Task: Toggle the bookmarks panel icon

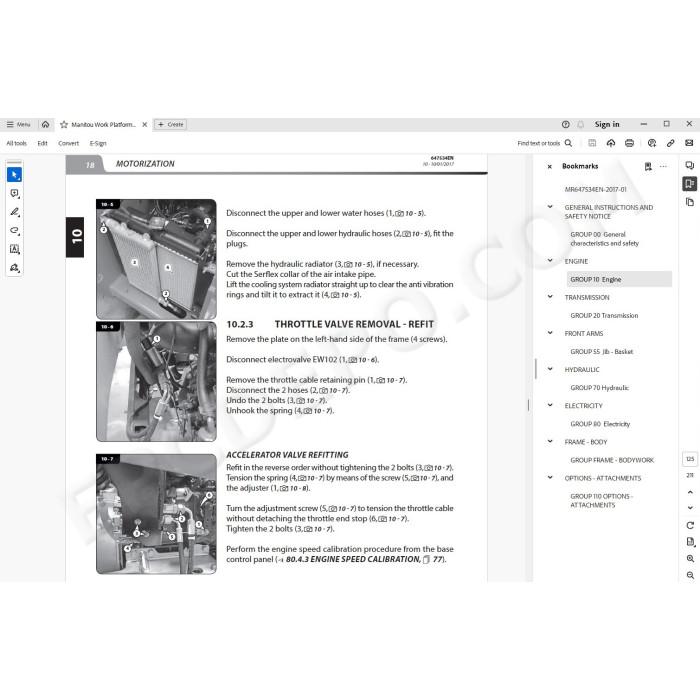Action: click(x=690, y=183)
